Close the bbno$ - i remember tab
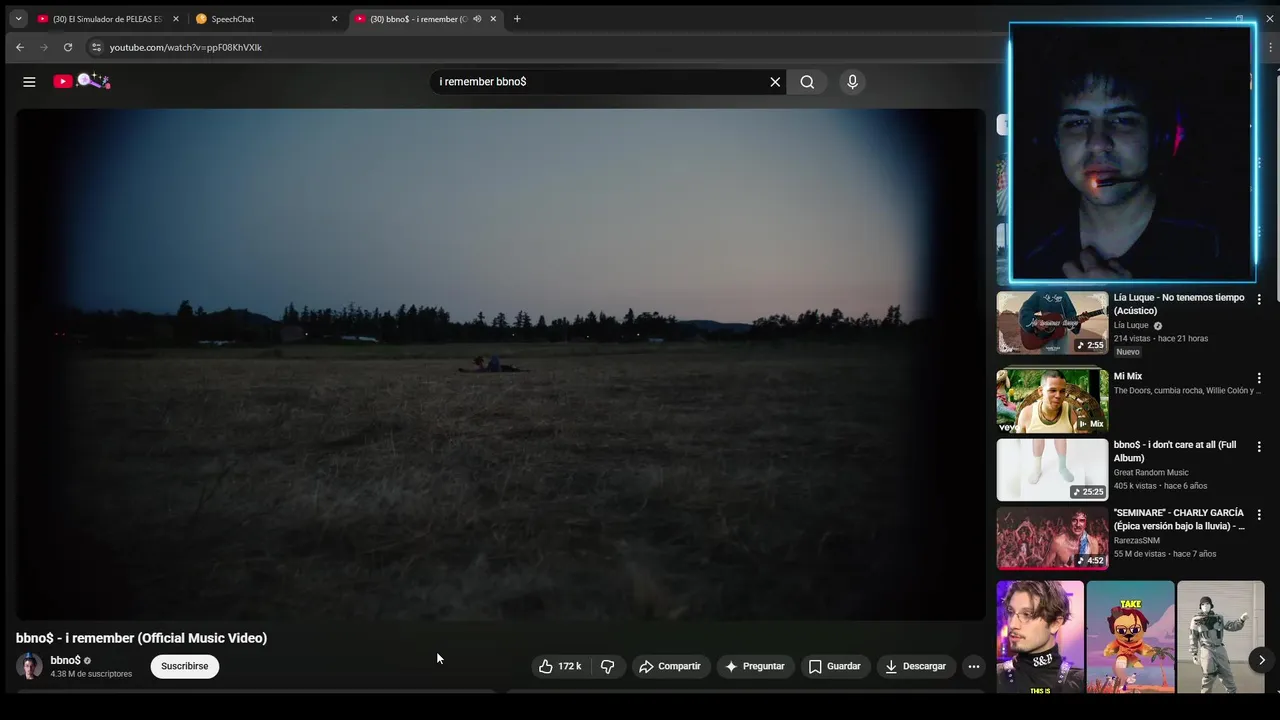This screenshot has height=720, width=1280. (x=493, y=19)
